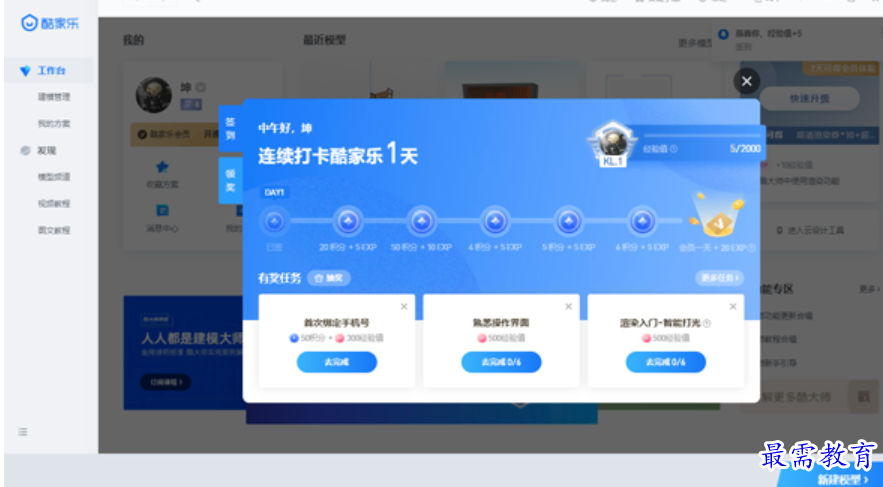This screenshot has height=487, width=883.
Task: Open 图文教程 in the sidebar
Action: (54, 230)
